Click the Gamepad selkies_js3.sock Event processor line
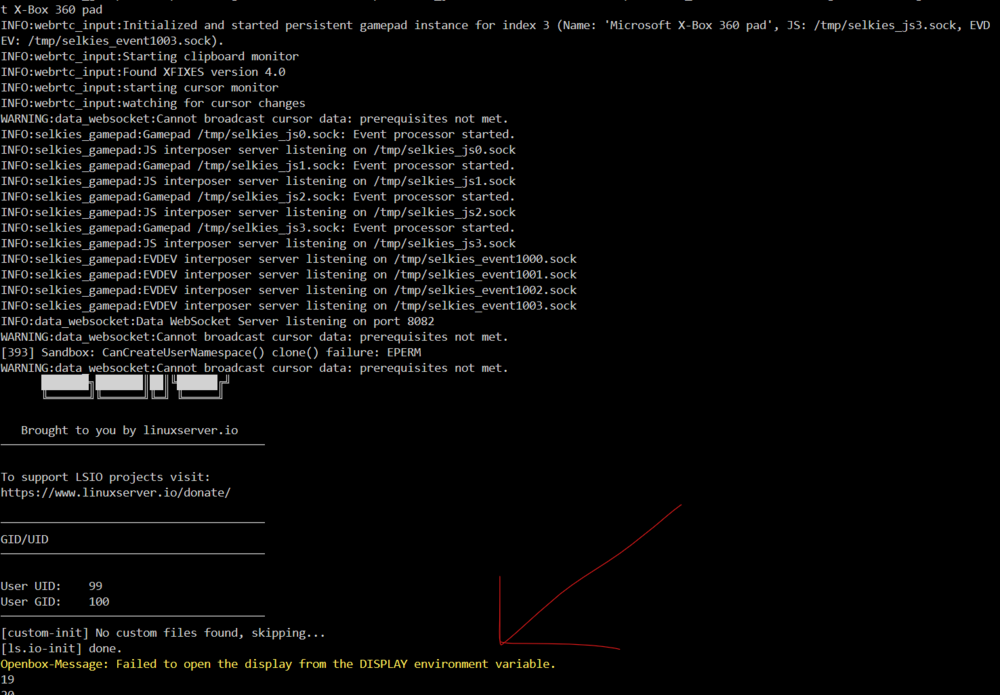This screenshot has height=695, width=1000. (258, 228)
